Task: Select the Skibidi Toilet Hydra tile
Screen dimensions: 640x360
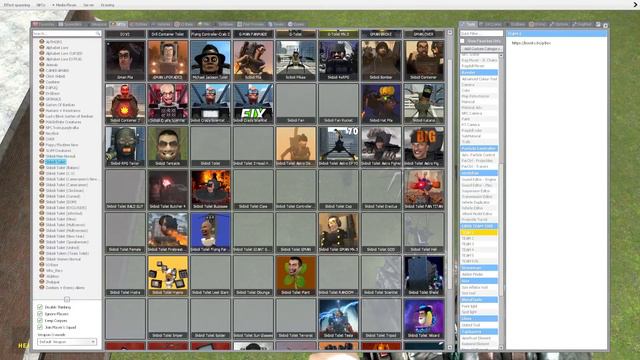Action: point(125,276)
